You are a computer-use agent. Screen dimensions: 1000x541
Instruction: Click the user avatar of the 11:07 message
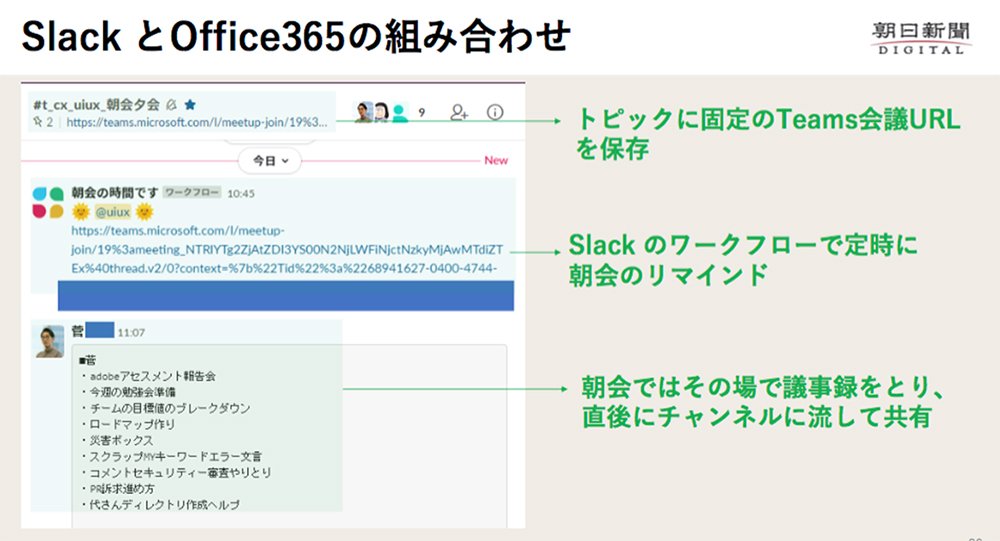coord(49,341)
